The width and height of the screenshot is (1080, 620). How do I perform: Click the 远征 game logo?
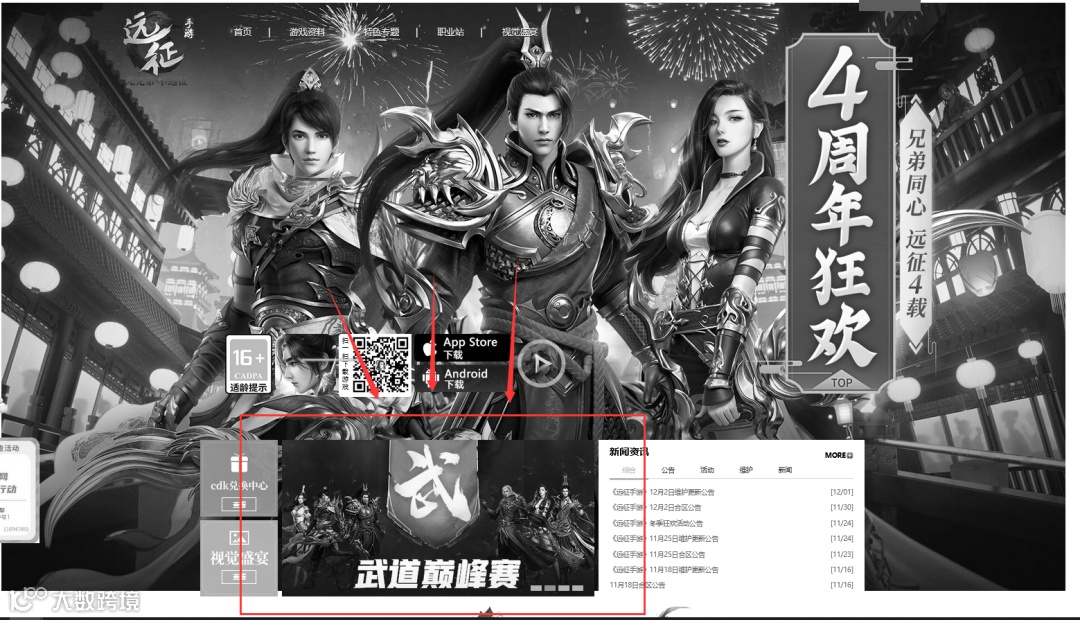pyautogui.click(x=157, y=45)
